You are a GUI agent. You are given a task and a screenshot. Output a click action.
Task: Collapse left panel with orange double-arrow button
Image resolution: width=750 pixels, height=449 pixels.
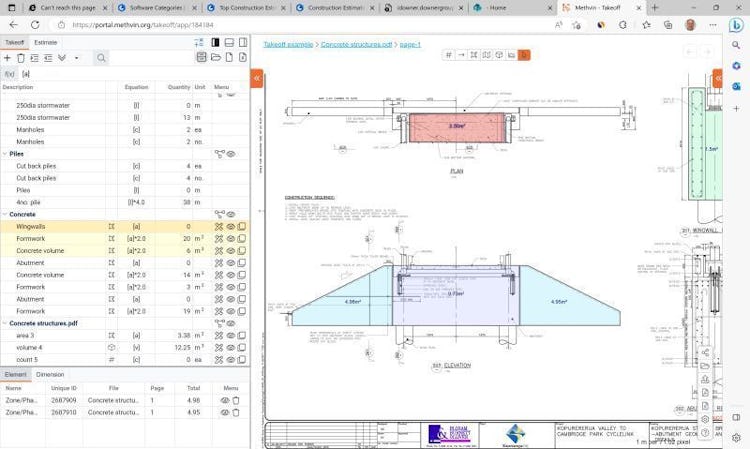click(x=257, y=78)
